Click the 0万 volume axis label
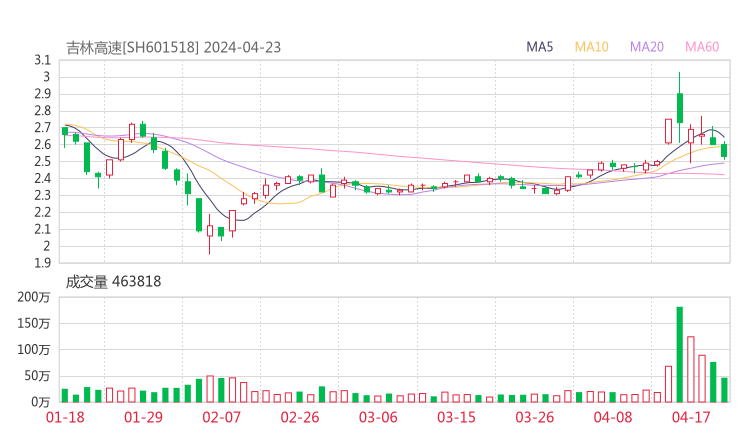The height and width of the screenshot is (440, 740). click(41, 402)
